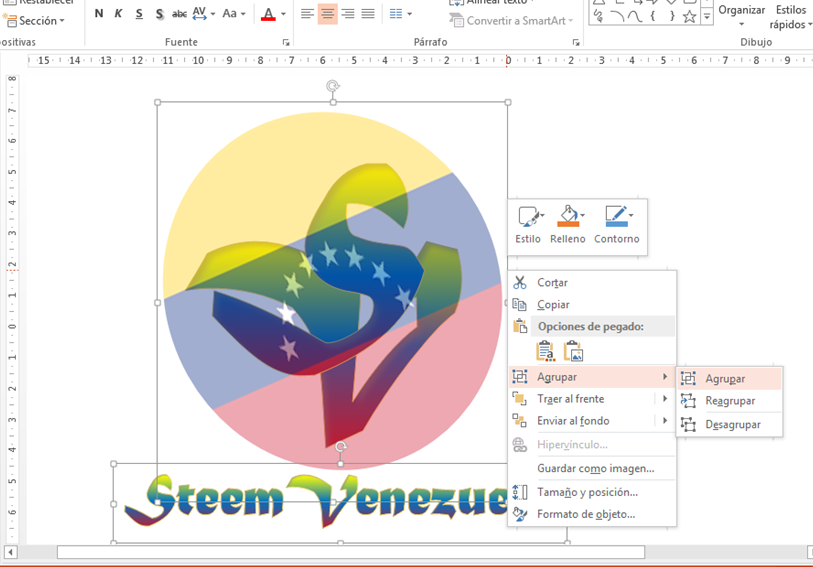Open Tamaño y posición...

tap(592, 492)
